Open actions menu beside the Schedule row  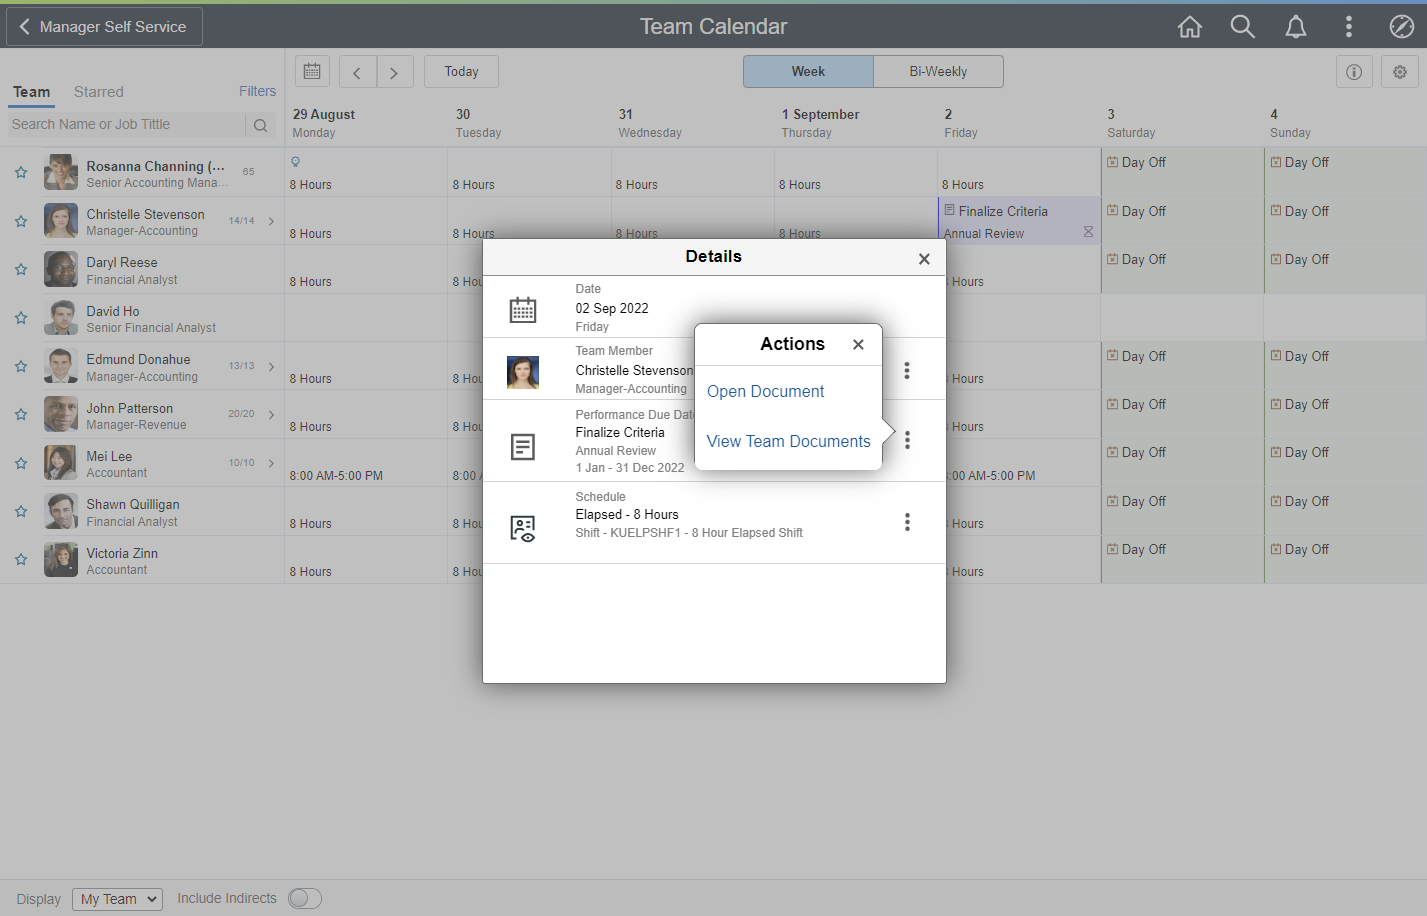[907, 522]
